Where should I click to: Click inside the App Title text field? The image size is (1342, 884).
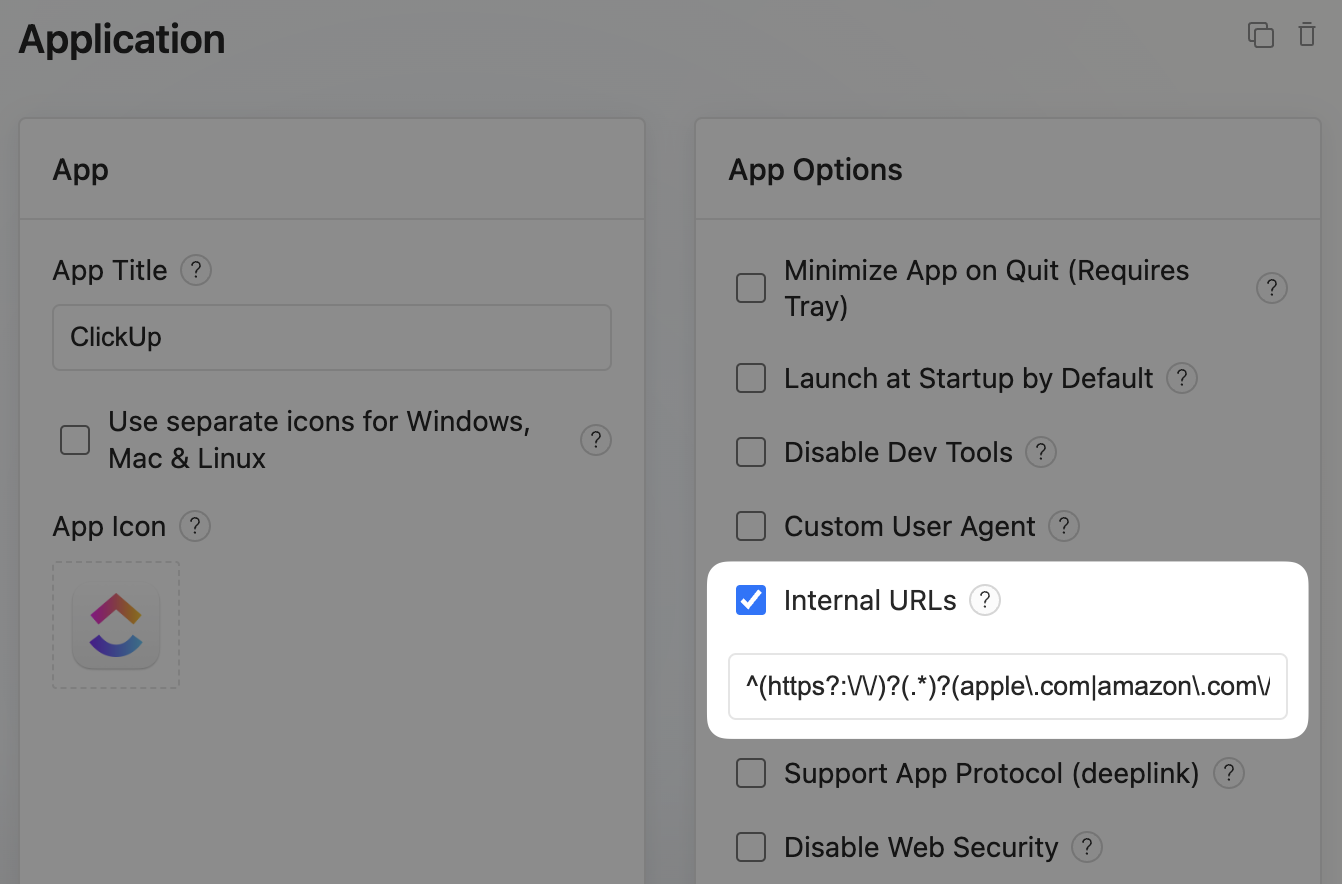point(331,337)
